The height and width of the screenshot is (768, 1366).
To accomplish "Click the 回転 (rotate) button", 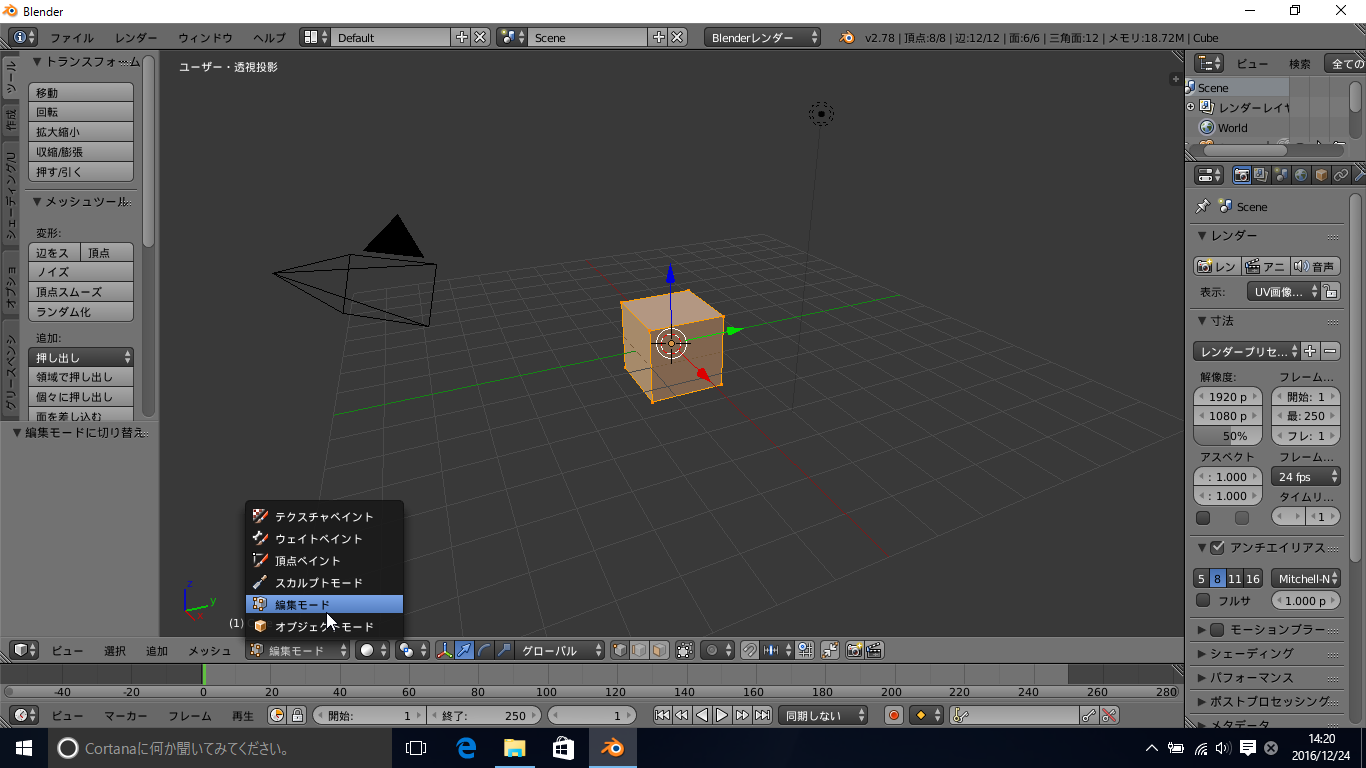I will point(83,112).
